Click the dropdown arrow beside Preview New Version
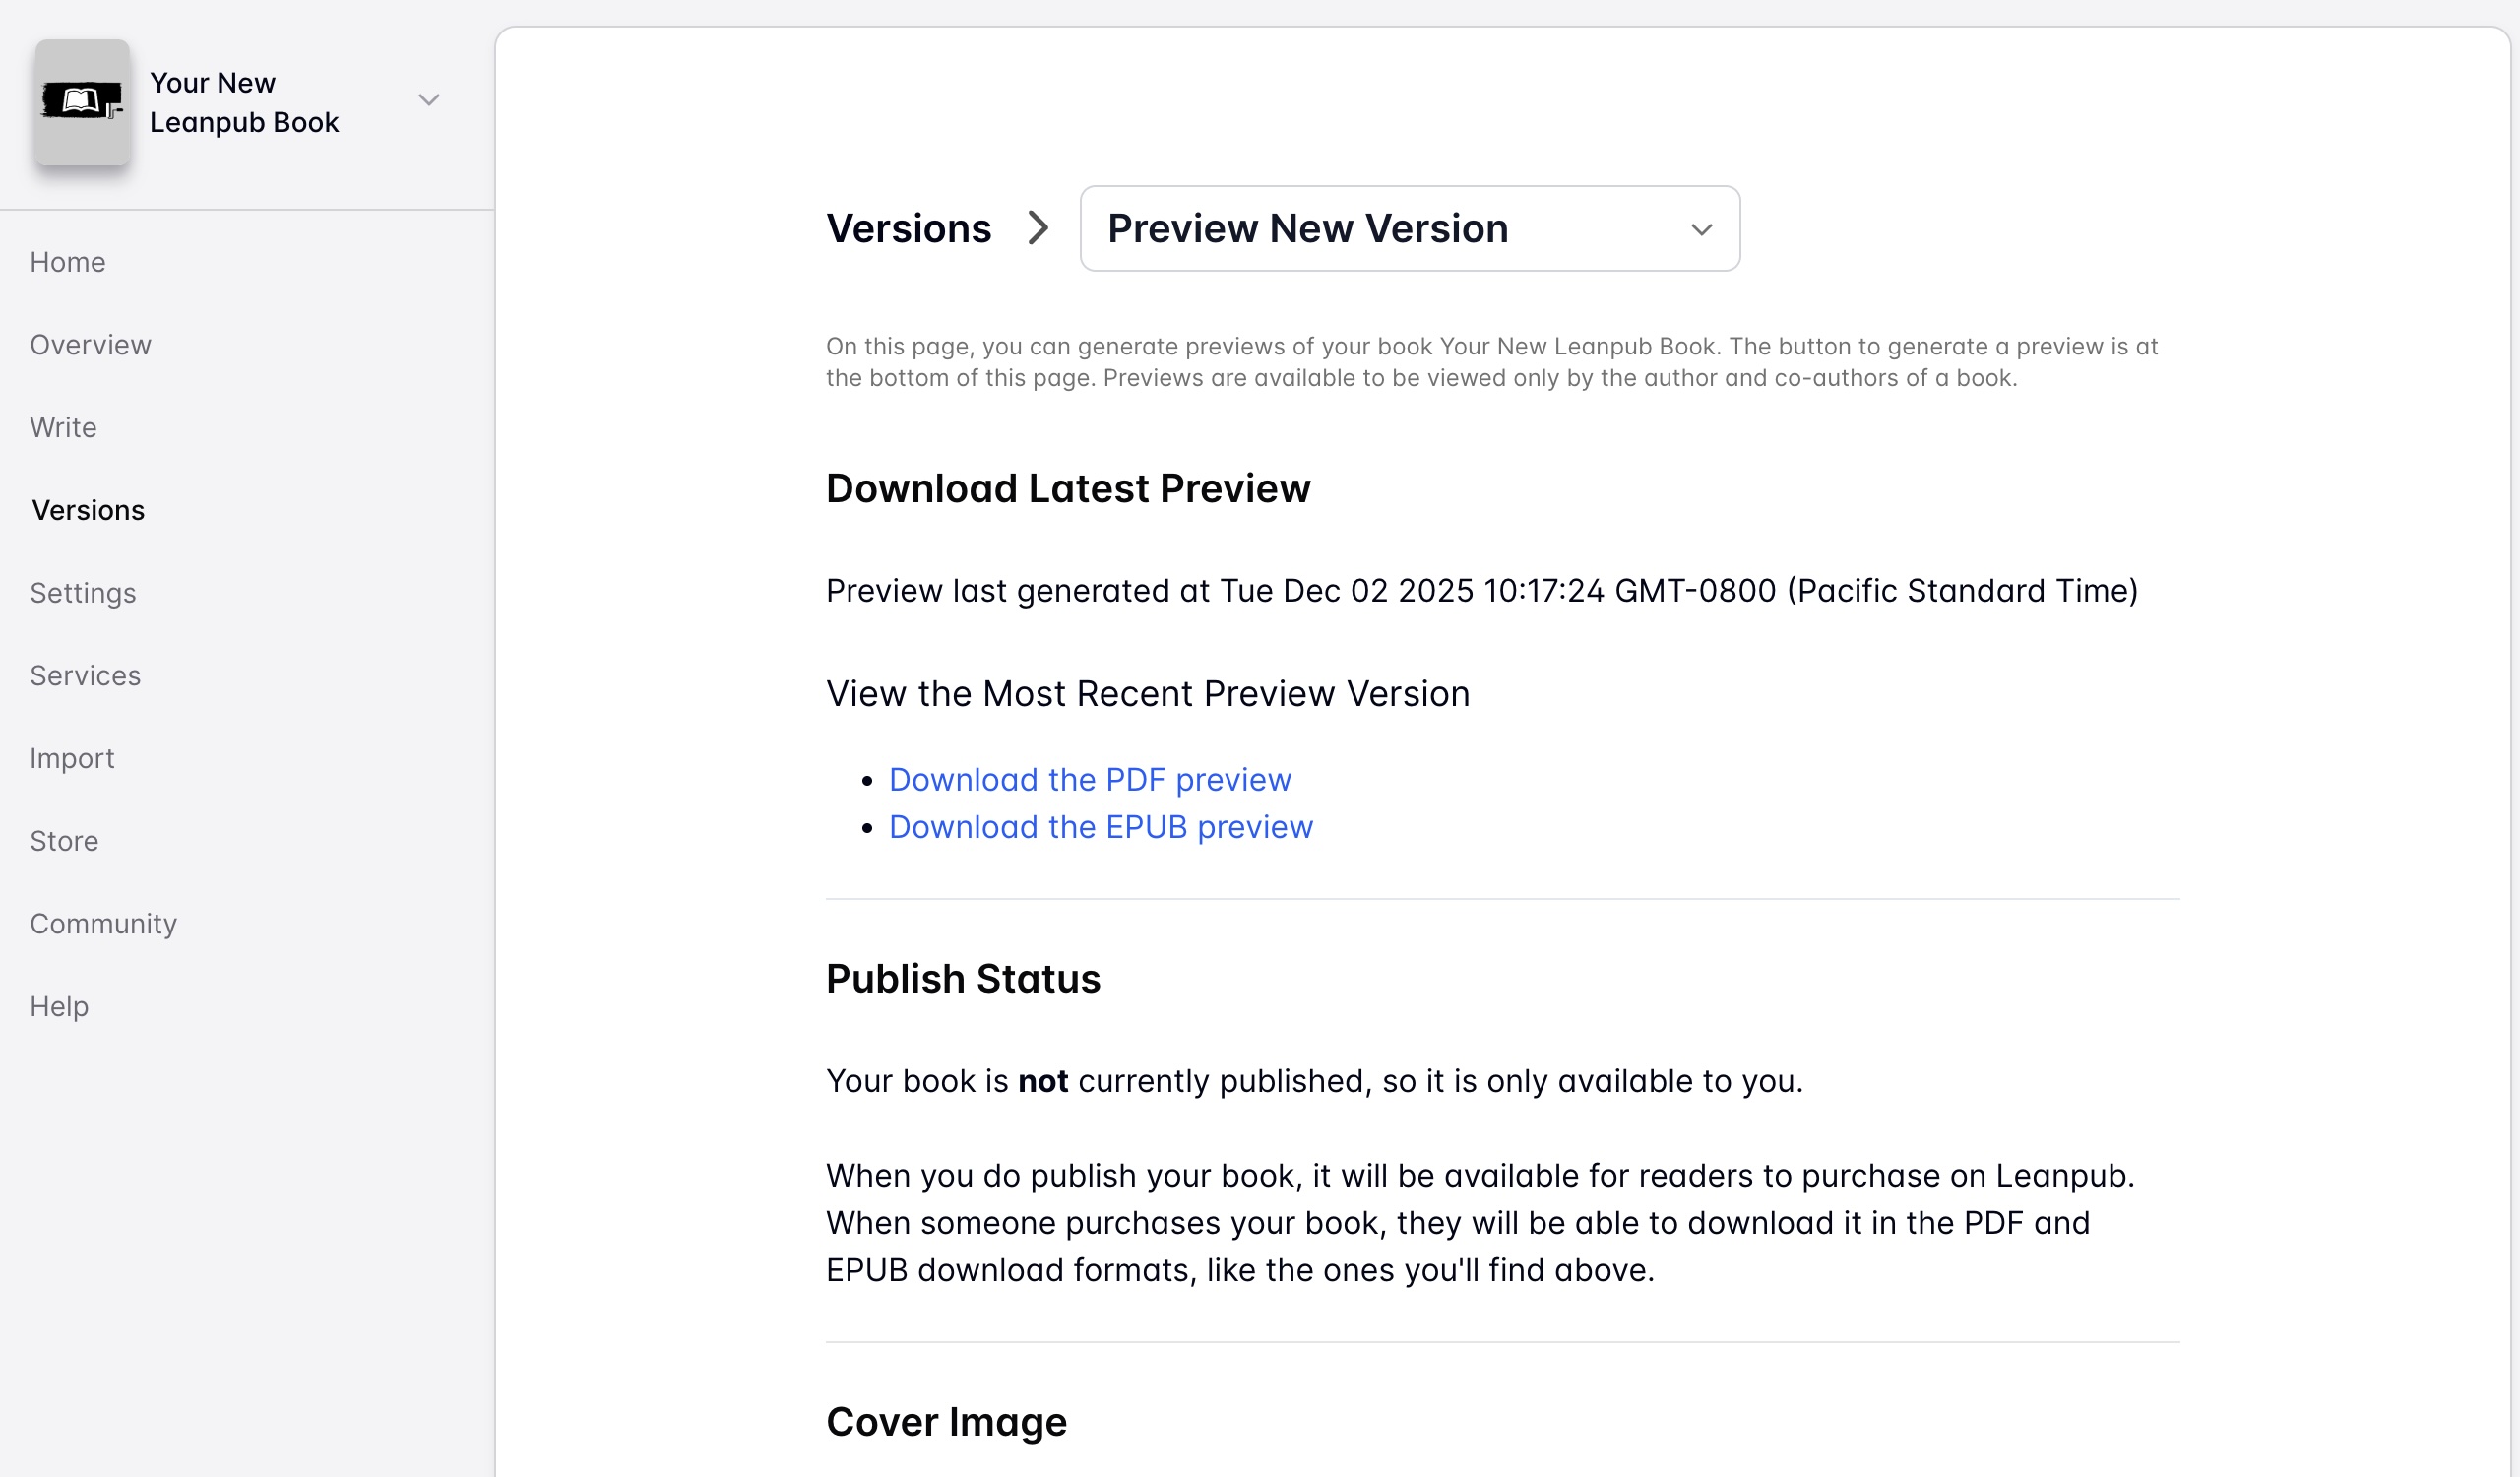 click(x=1701, y=230)
